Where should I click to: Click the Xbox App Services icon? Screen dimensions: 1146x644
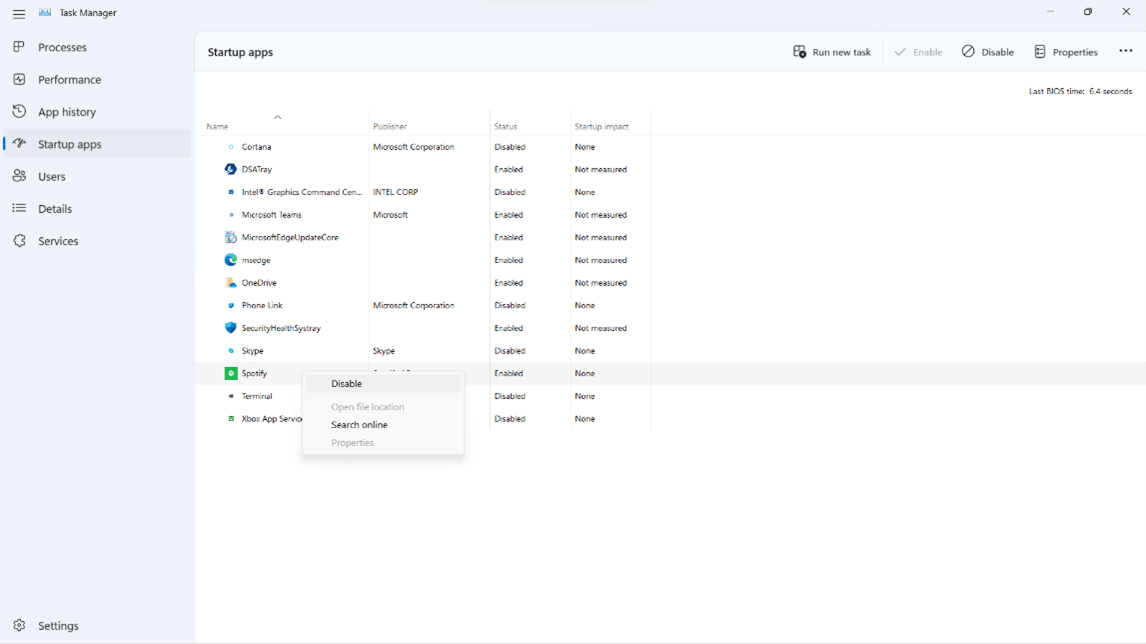pos(231,419)
